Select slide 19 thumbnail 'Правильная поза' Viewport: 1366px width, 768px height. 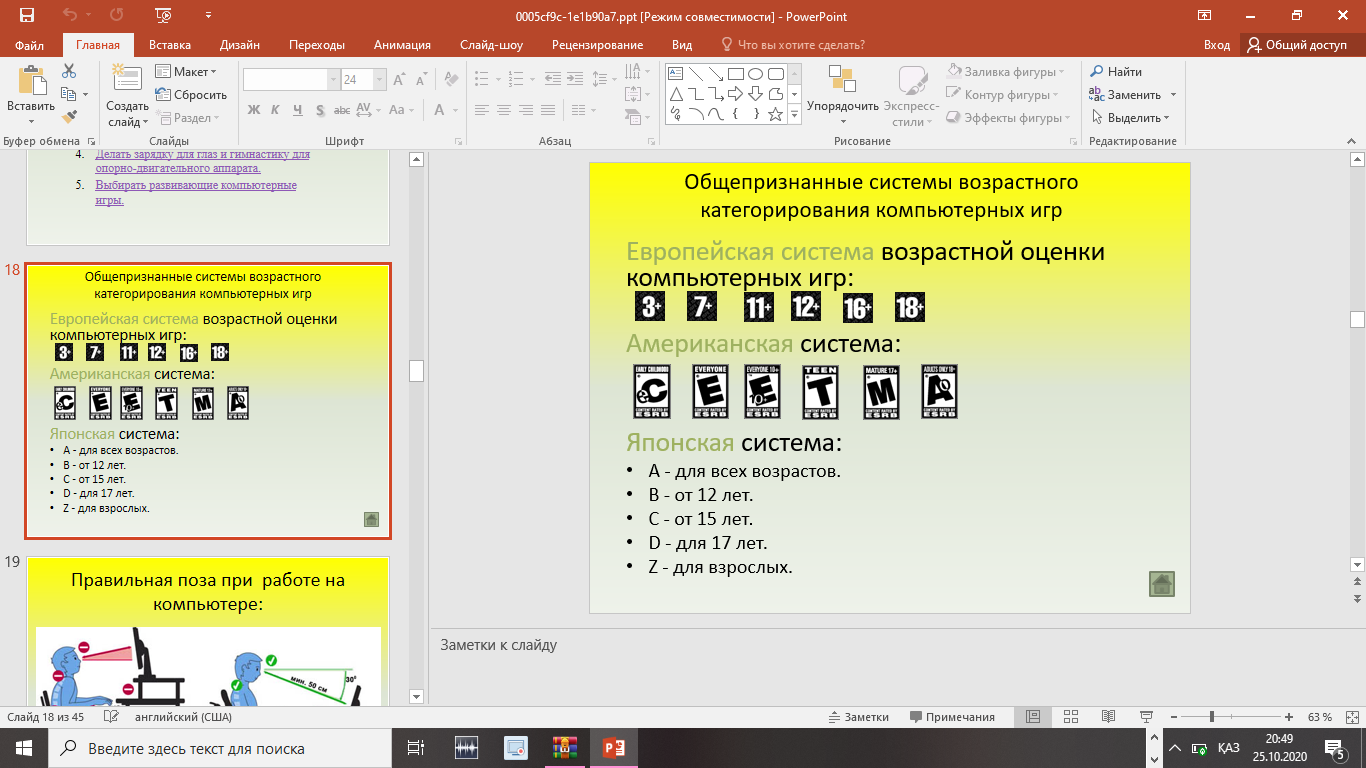click(208, 632)
